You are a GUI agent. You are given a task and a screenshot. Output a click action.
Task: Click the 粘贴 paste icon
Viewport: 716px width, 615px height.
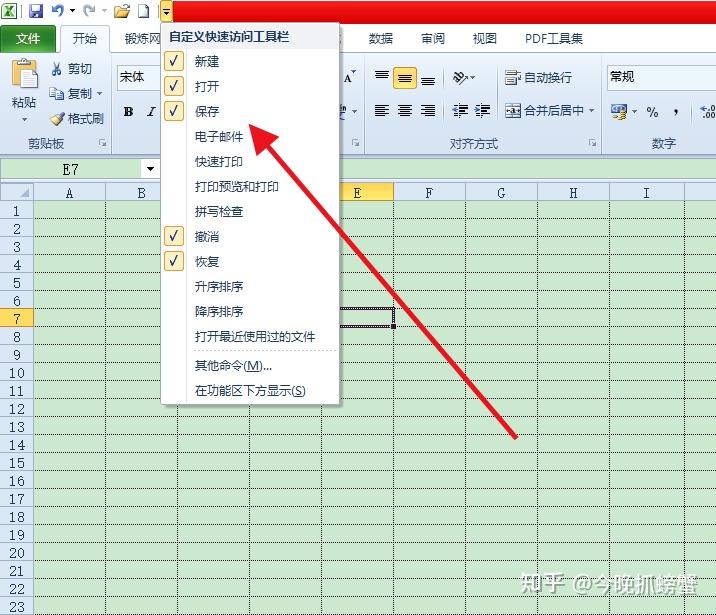[24, 74]
